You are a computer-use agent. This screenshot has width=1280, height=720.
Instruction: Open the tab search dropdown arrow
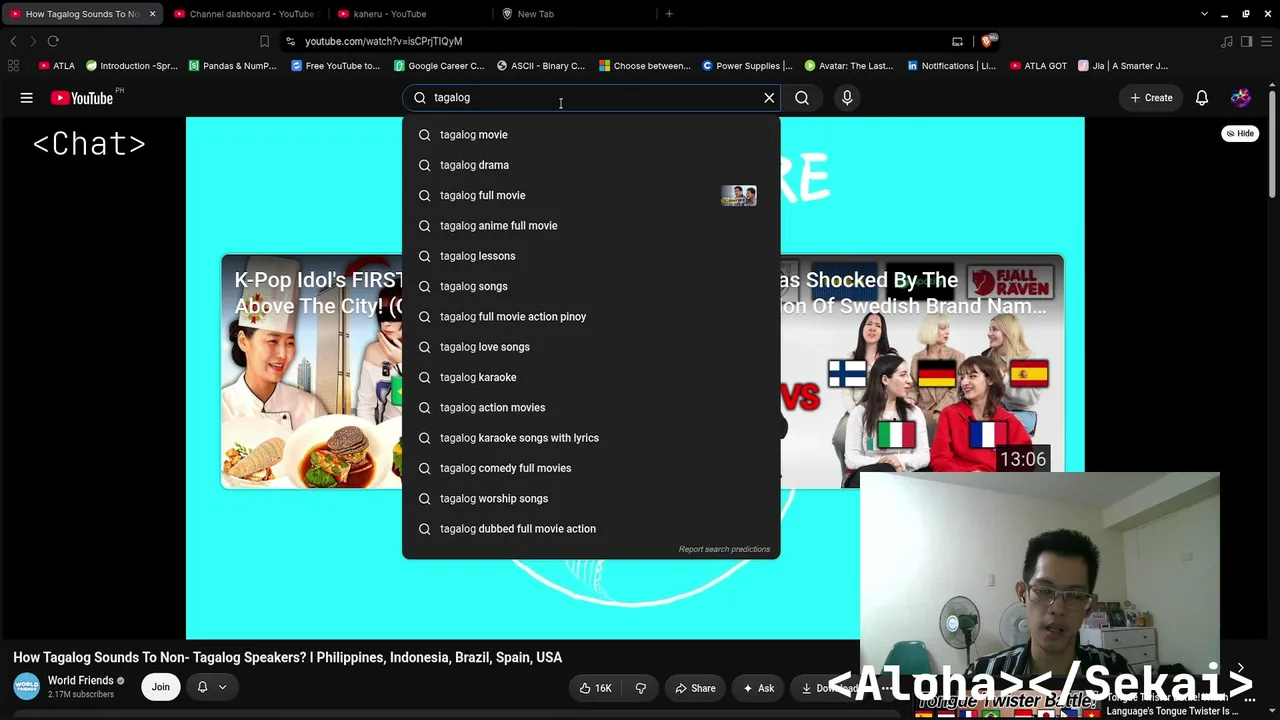(1204, 14)
